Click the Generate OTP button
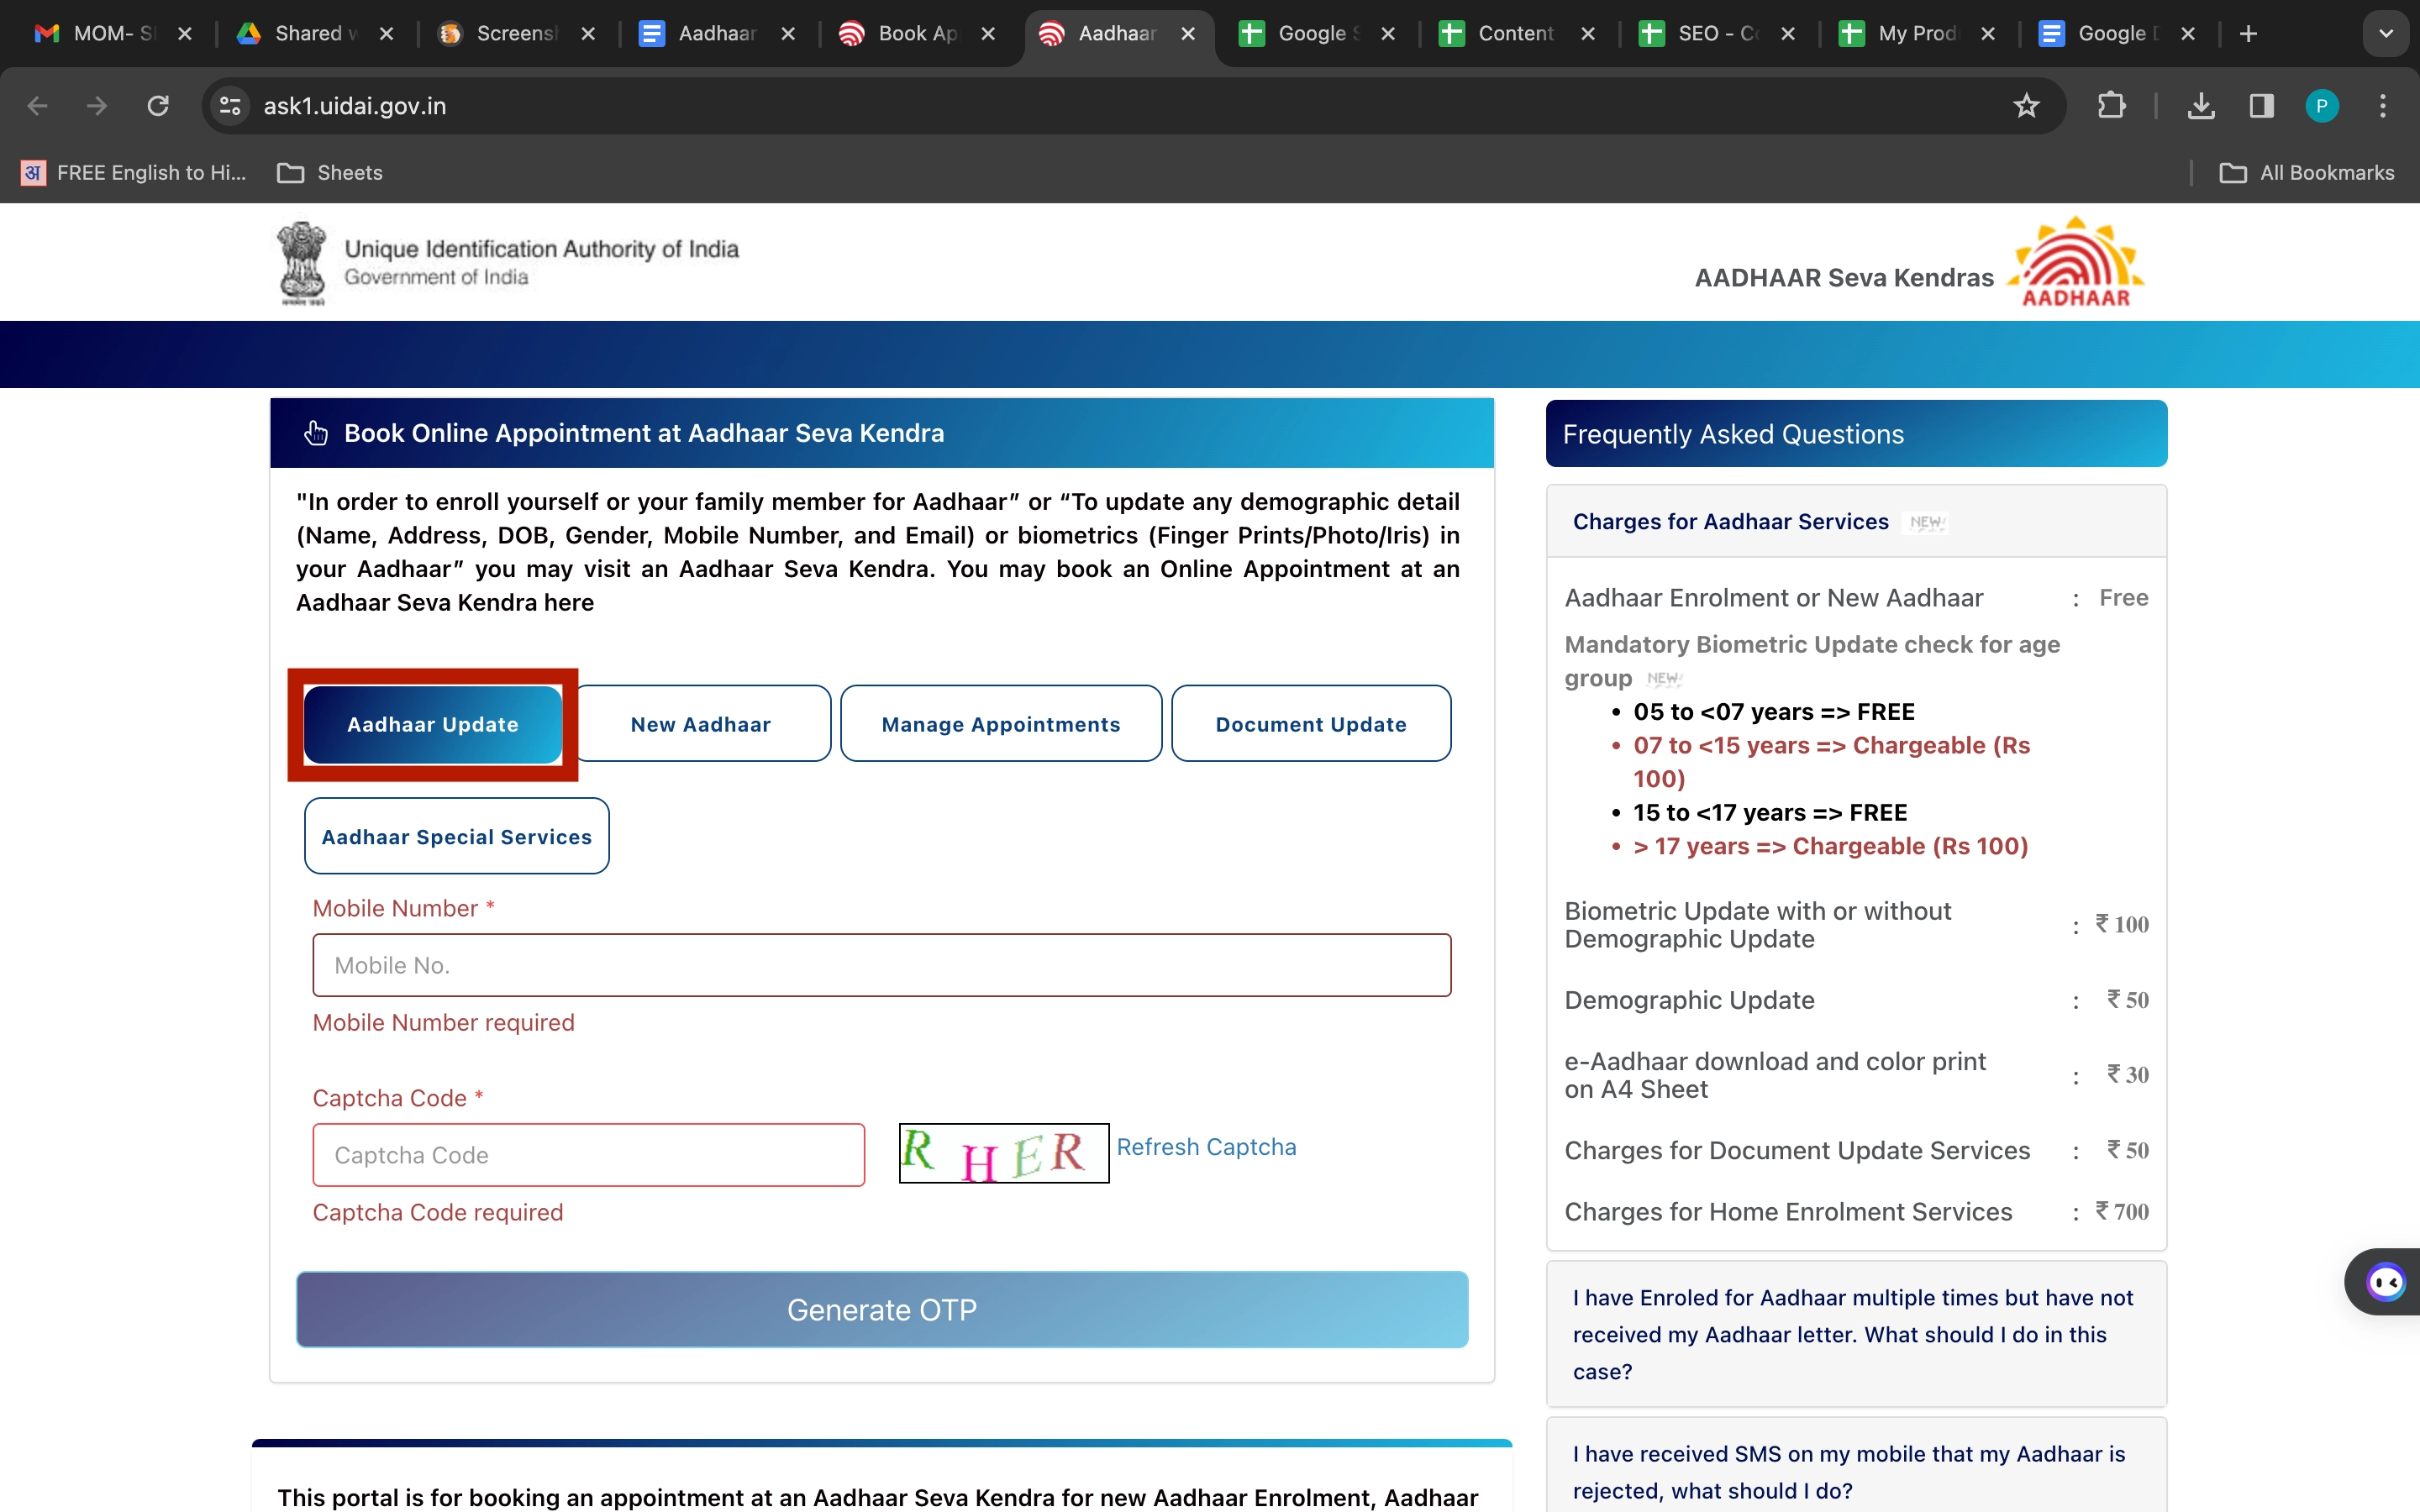This screenshot has width=2420, height=1512. (881, 1310)
